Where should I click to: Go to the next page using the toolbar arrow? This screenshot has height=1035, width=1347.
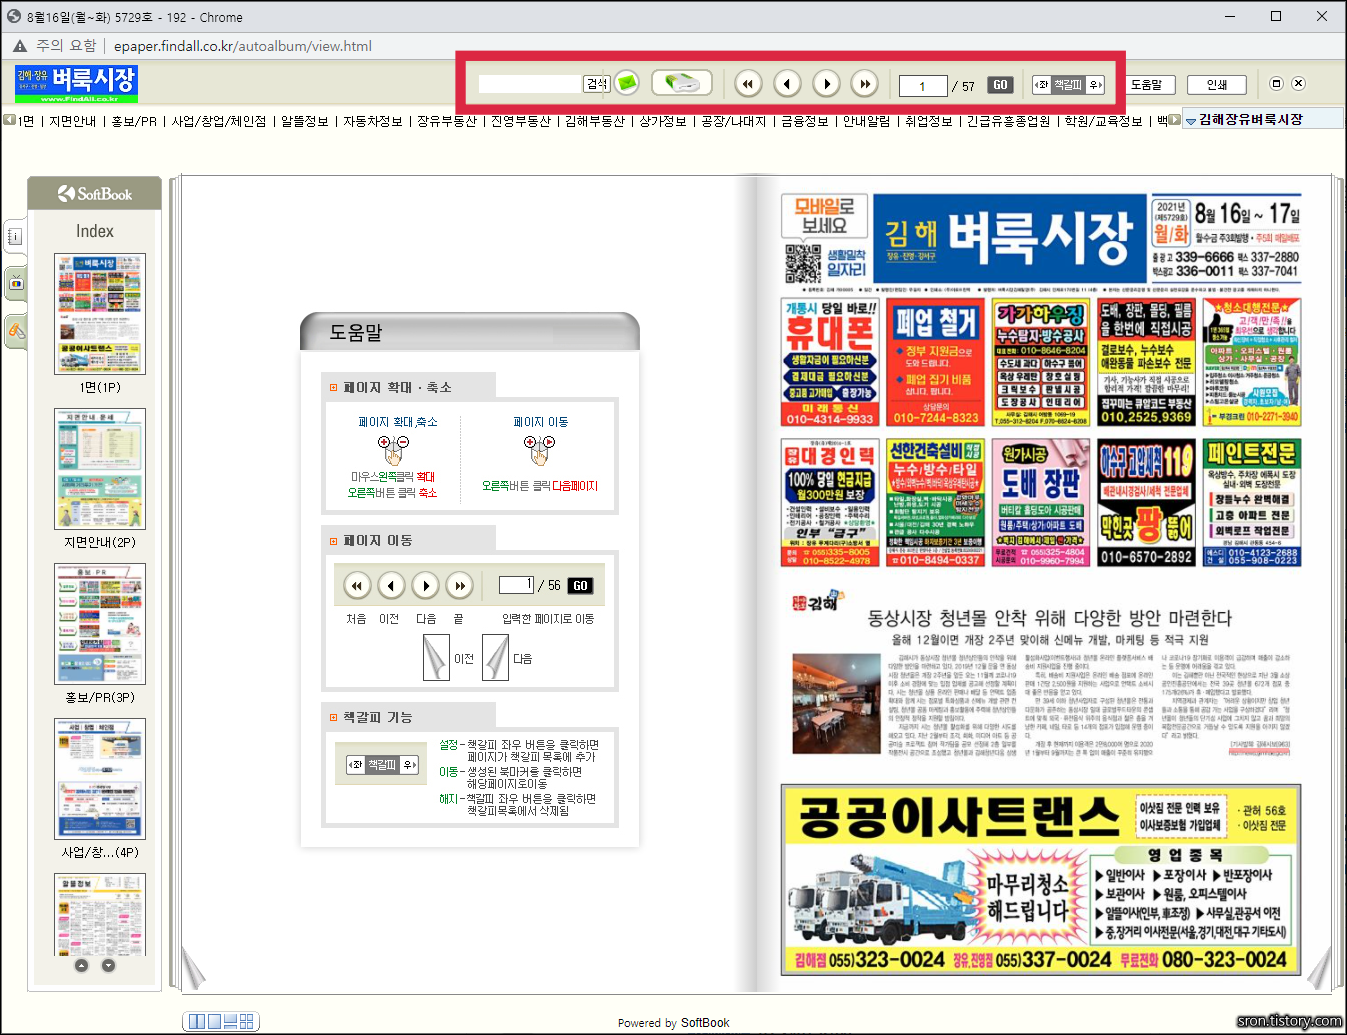pyautogui.click(x=826, y=84)
